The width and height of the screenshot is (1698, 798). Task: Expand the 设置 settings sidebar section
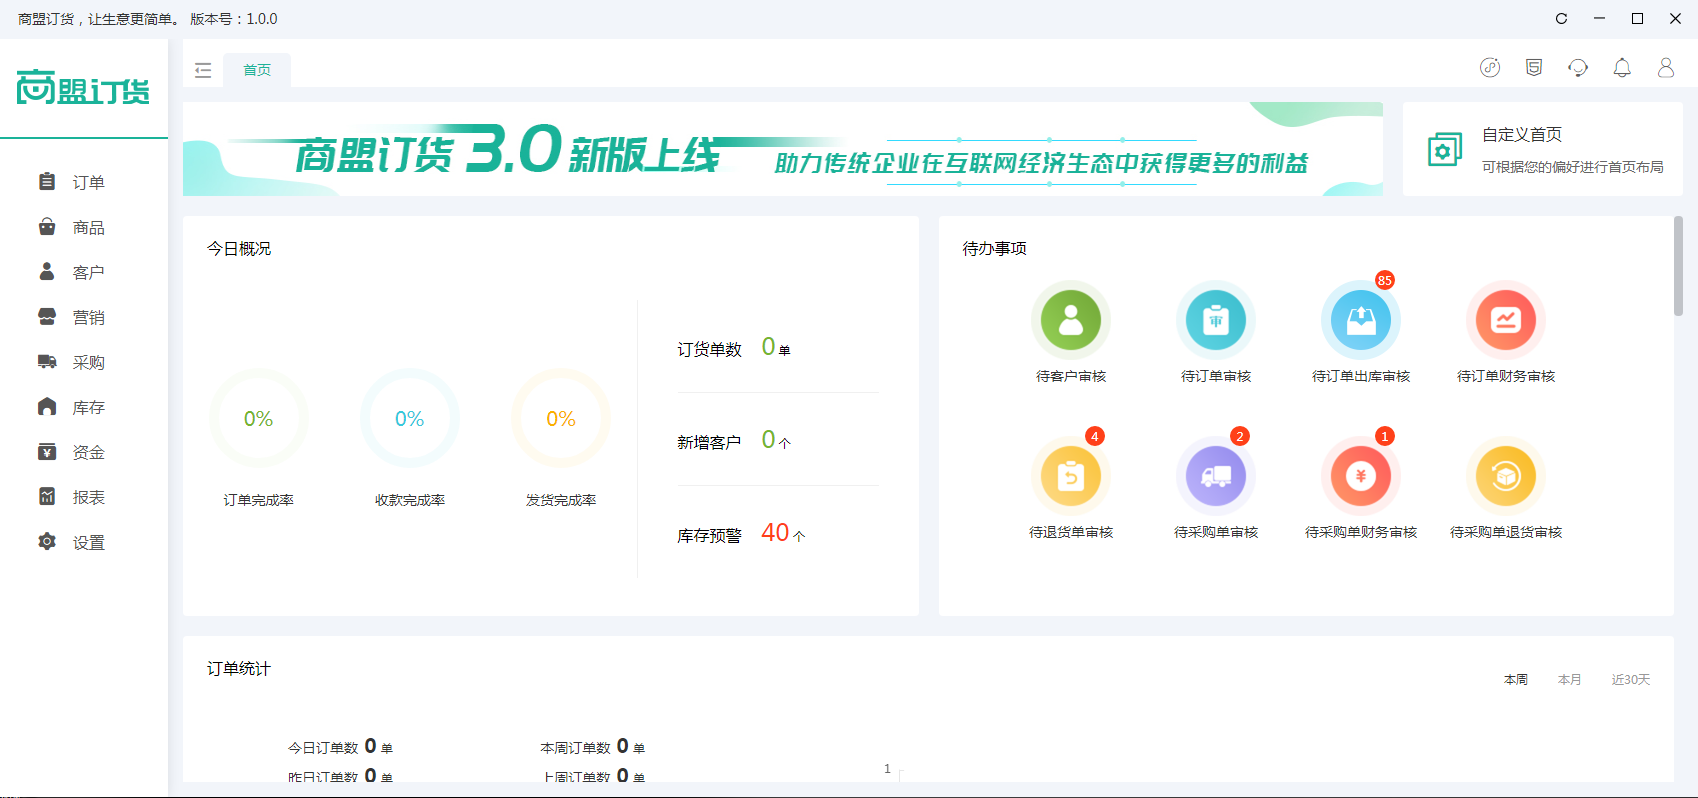pyautogui.click(x=88, y=542)
